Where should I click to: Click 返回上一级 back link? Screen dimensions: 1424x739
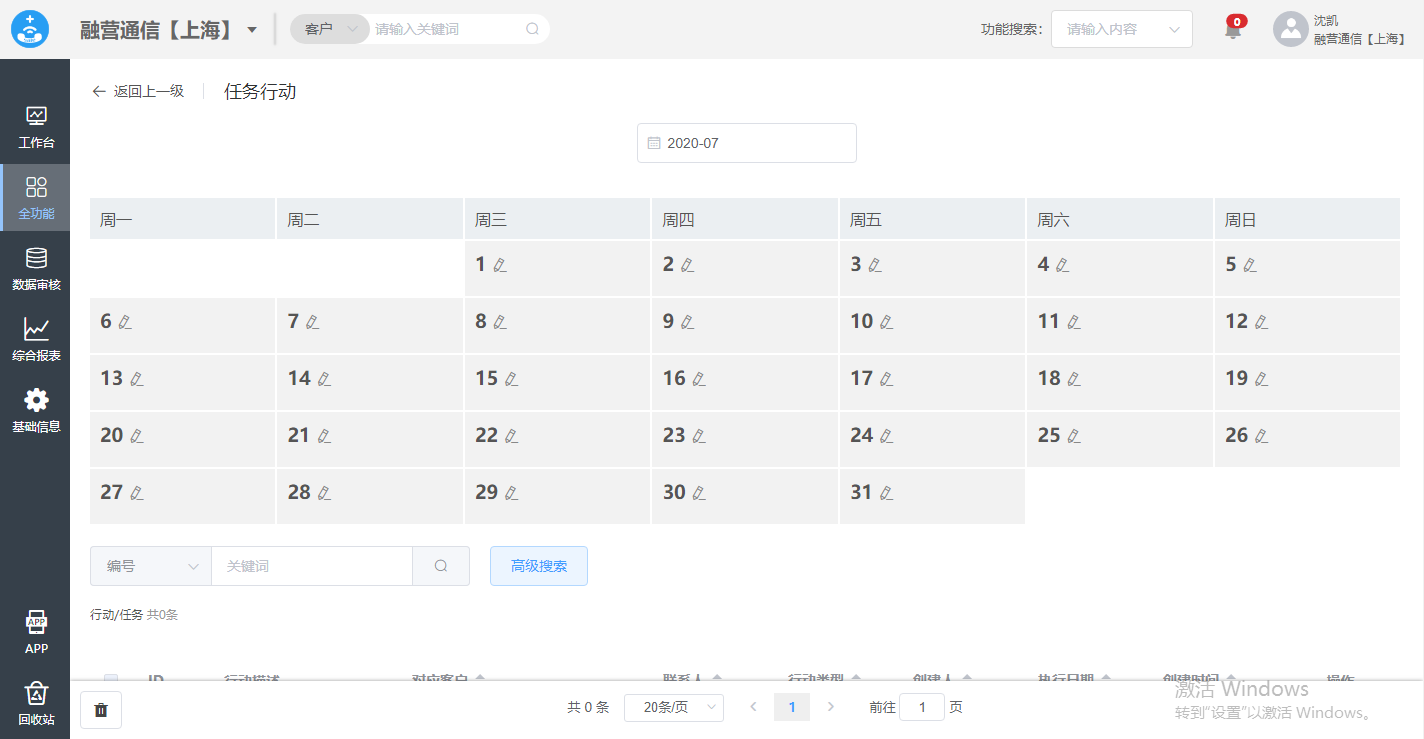coord(139,91)
